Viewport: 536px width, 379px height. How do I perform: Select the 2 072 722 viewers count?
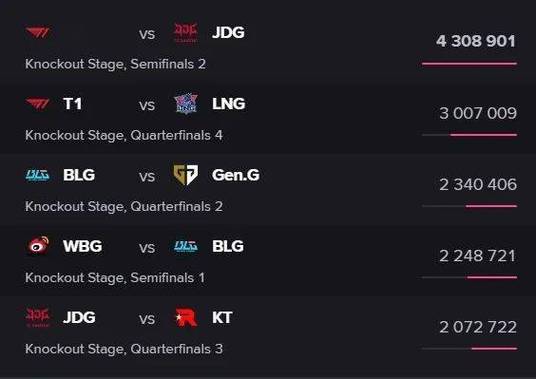click(478, 327)
